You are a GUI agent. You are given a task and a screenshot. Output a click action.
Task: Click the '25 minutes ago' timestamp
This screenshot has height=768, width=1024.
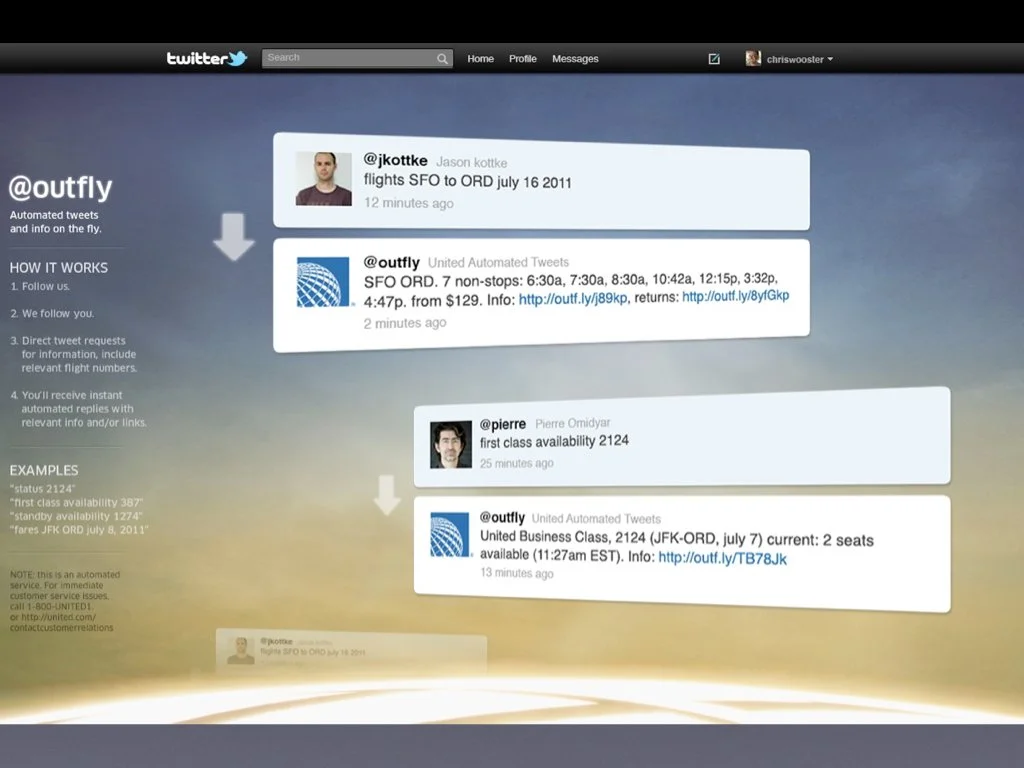(x=517, y=463)
